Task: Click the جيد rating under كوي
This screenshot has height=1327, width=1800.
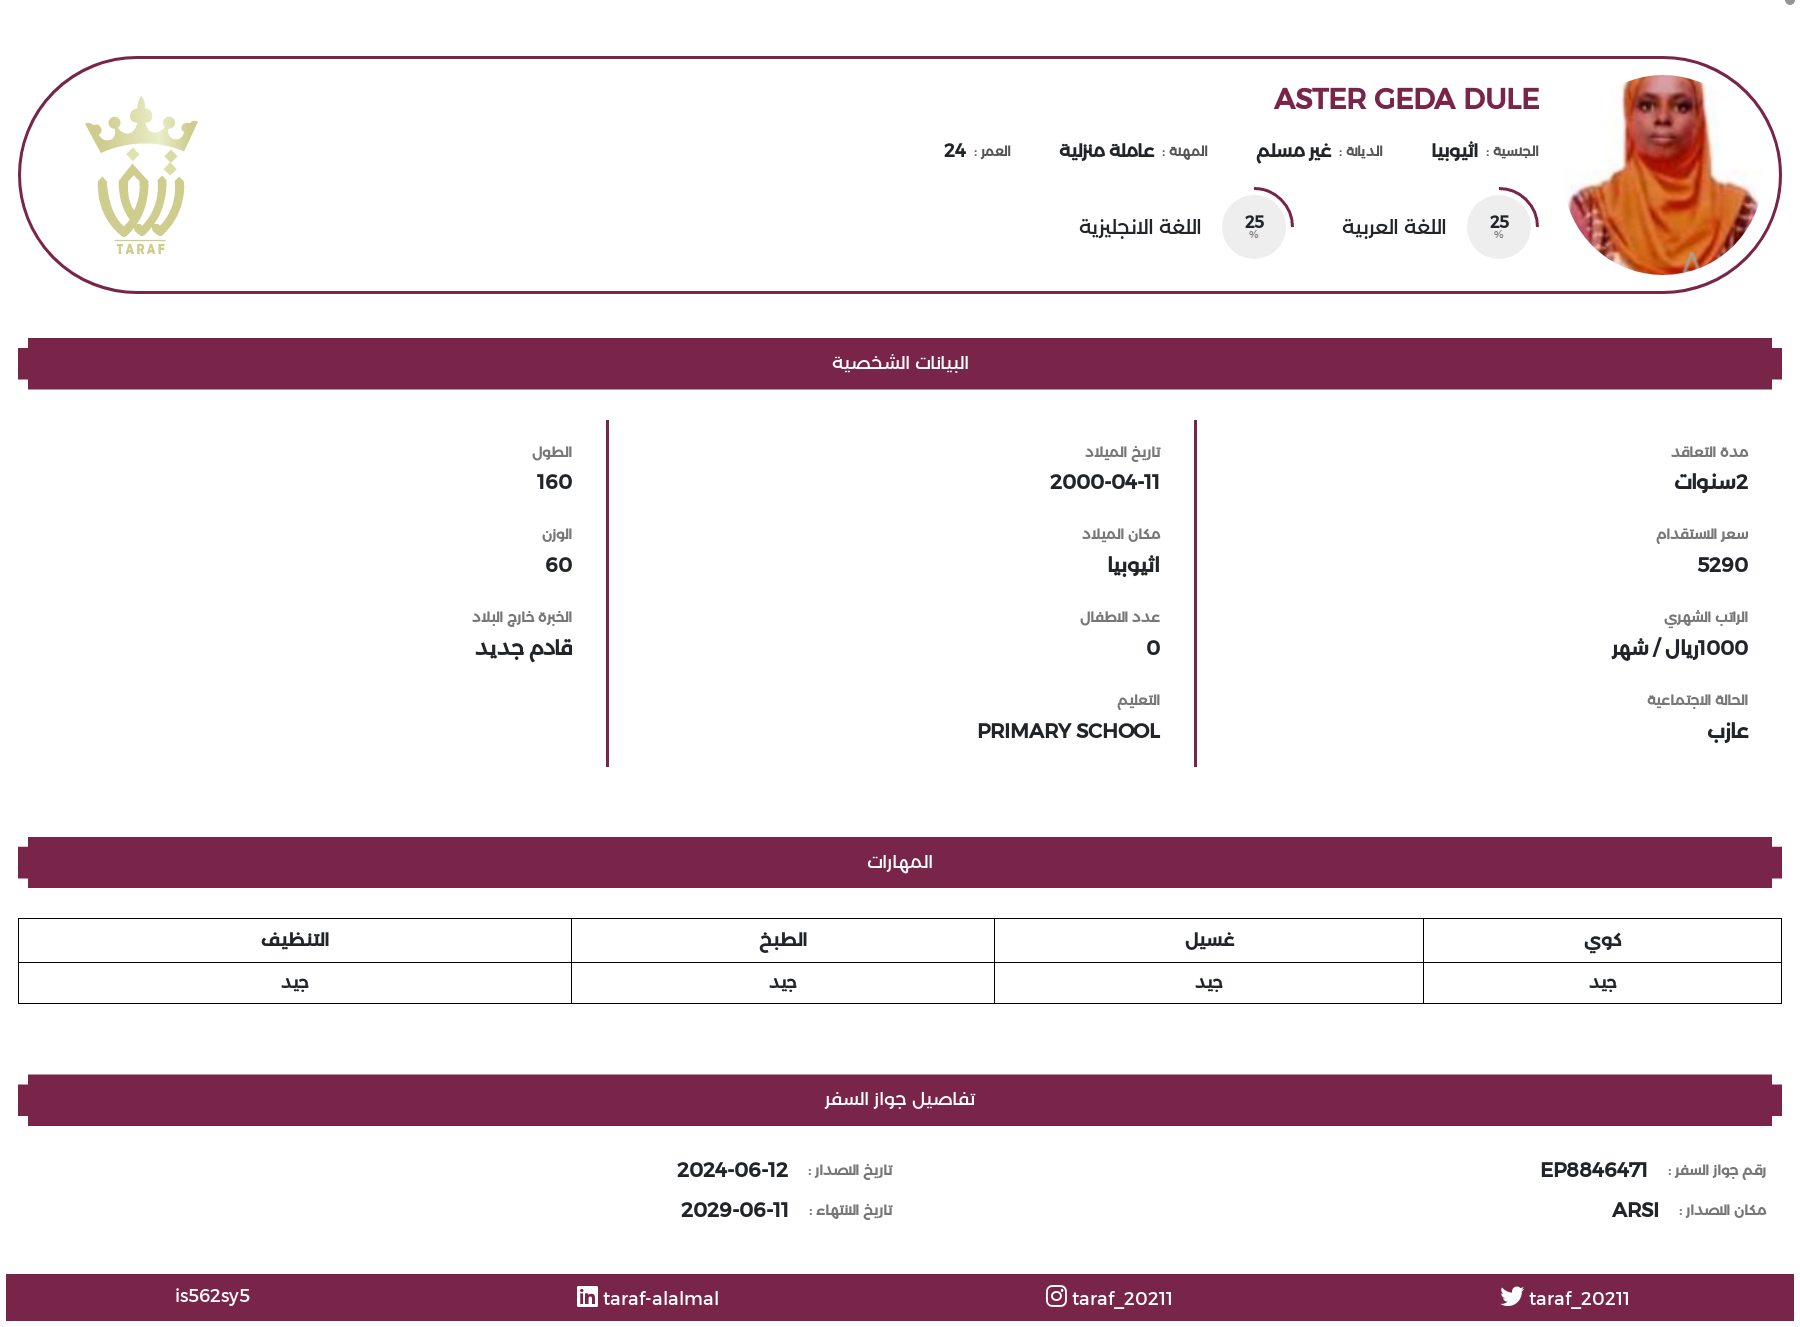Action: coord(1602,983)
